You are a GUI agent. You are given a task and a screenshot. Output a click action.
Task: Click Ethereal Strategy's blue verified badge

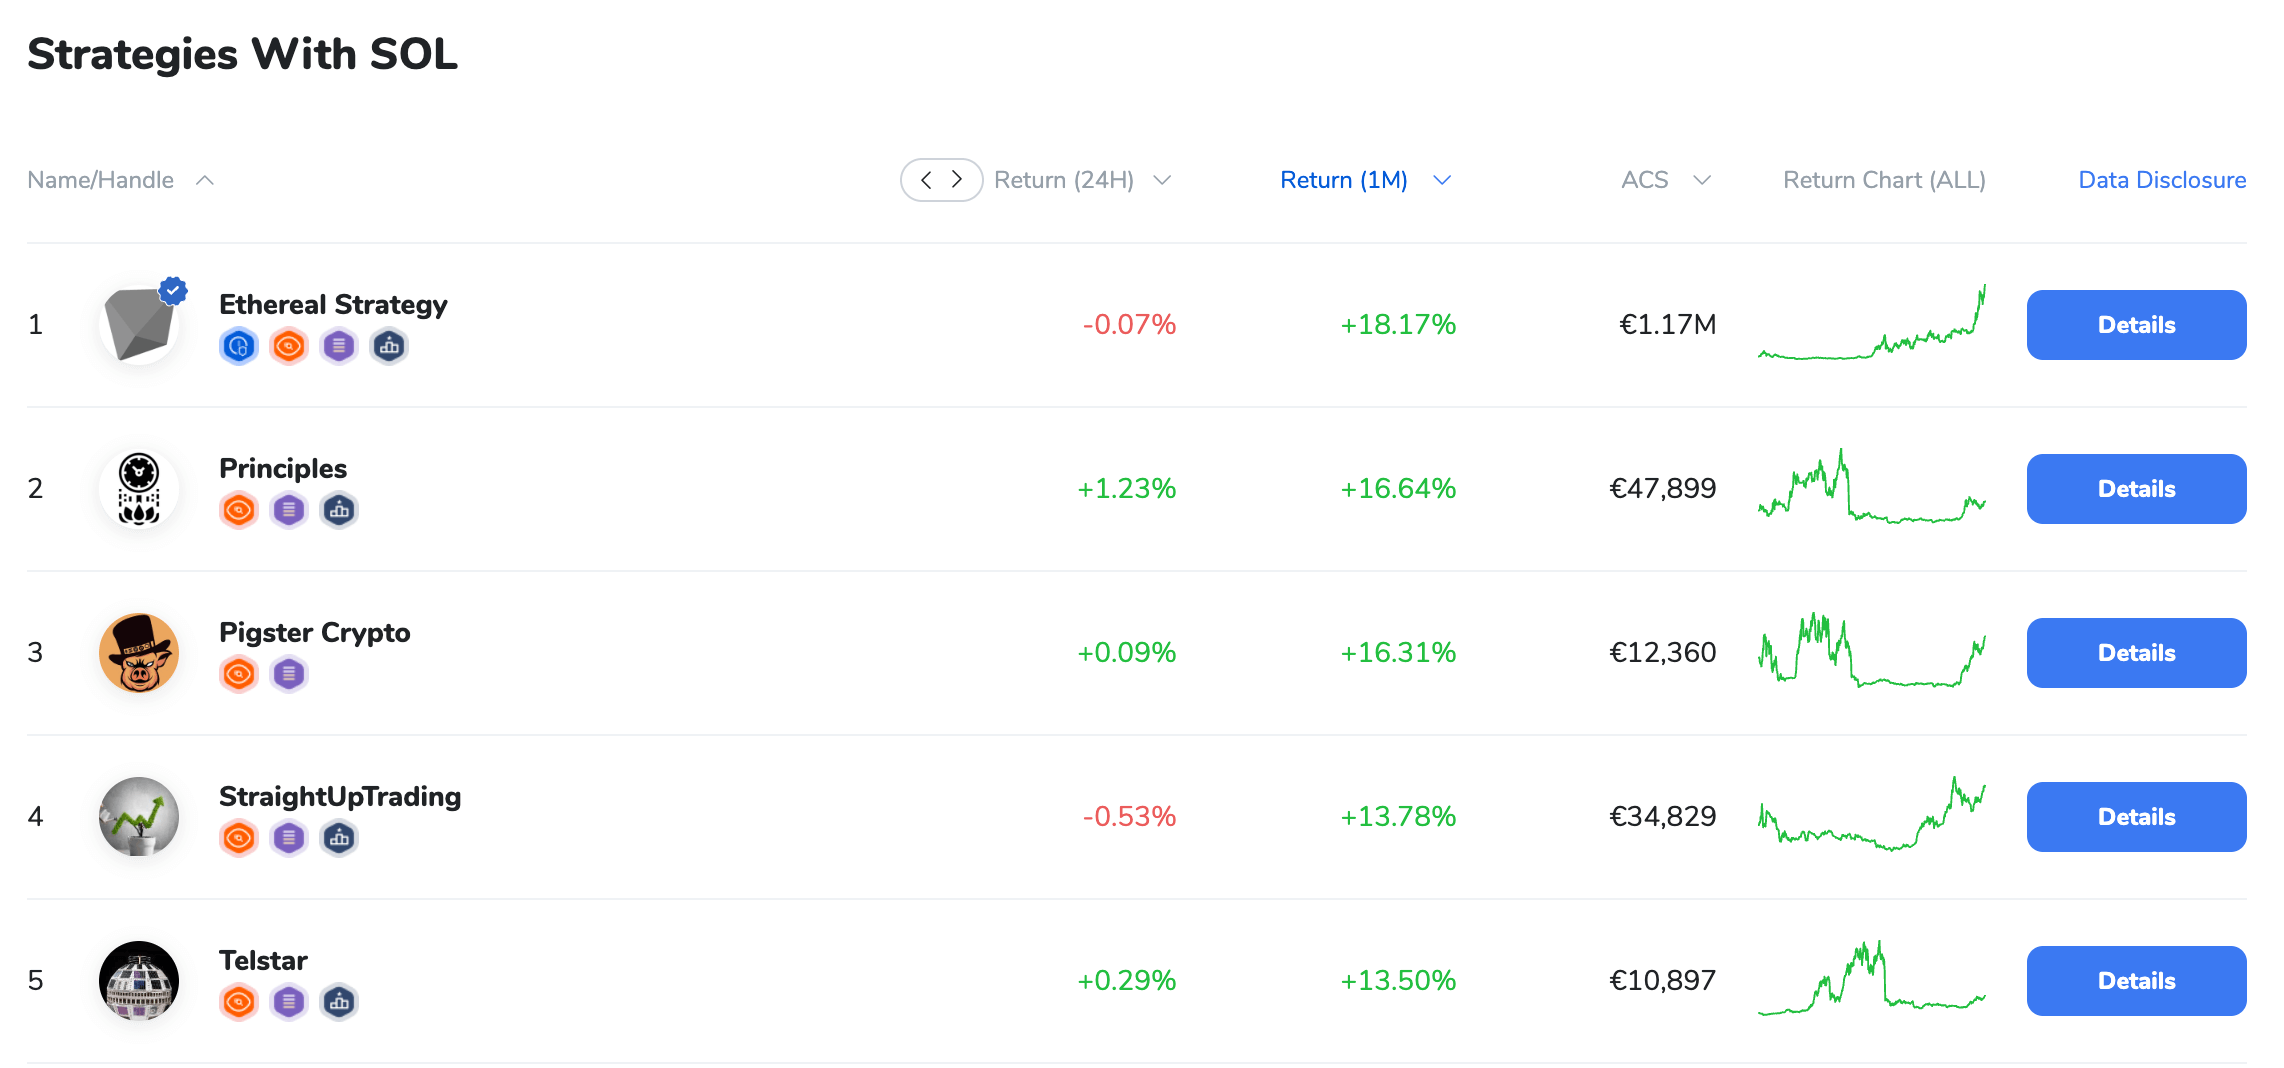click(173, 291)
